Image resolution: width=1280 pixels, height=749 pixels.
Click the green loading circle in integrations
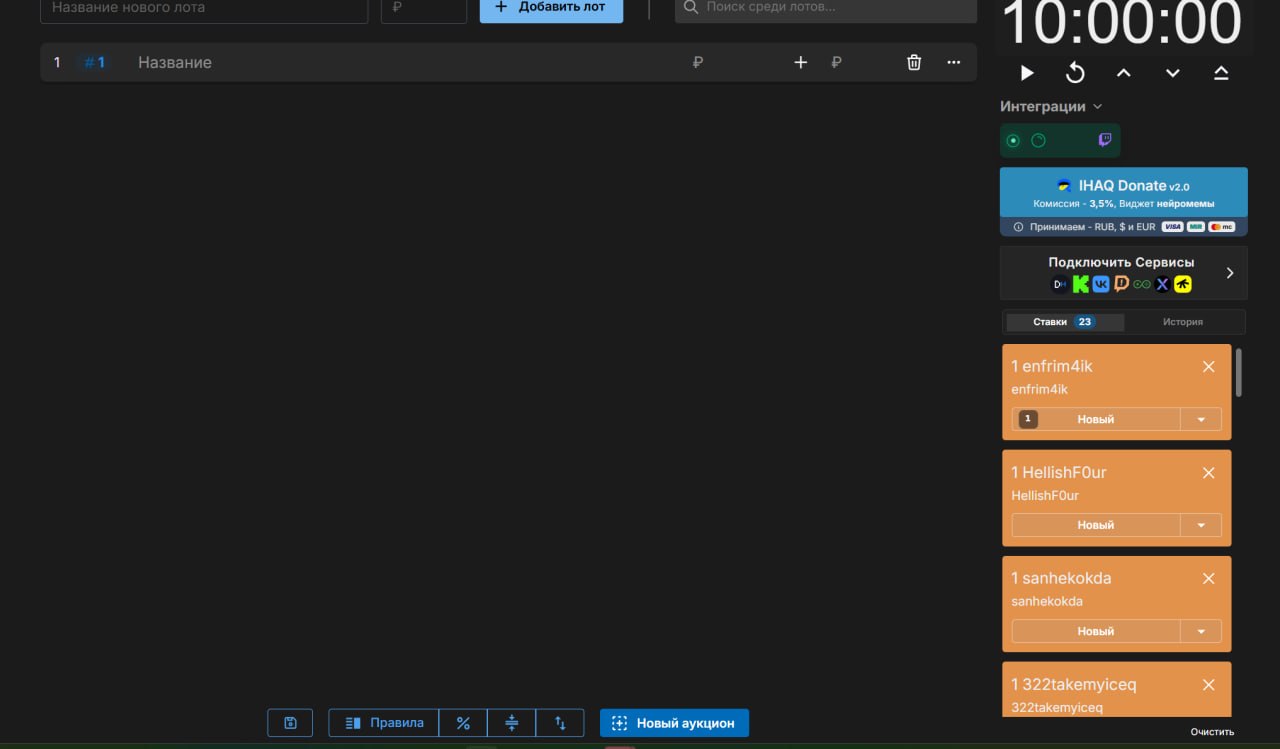point(1038,140)
